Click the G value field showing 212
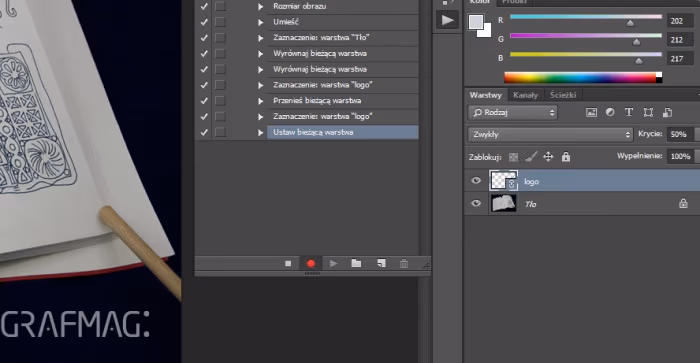This screenshot has height=363, width=700. click(680, 40)
